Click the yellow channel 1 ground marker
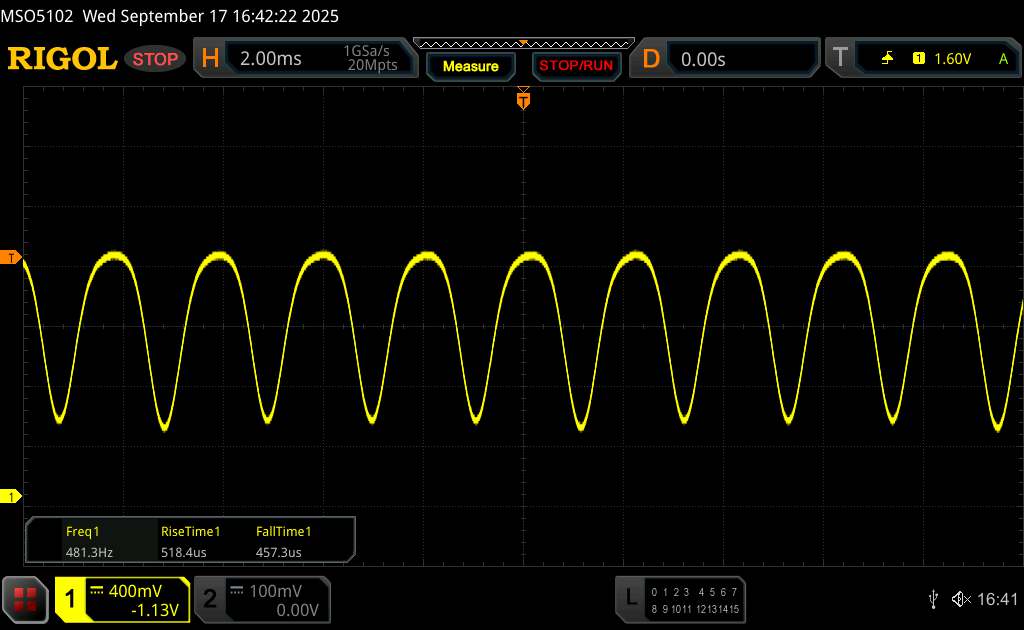 pos(12,496)
